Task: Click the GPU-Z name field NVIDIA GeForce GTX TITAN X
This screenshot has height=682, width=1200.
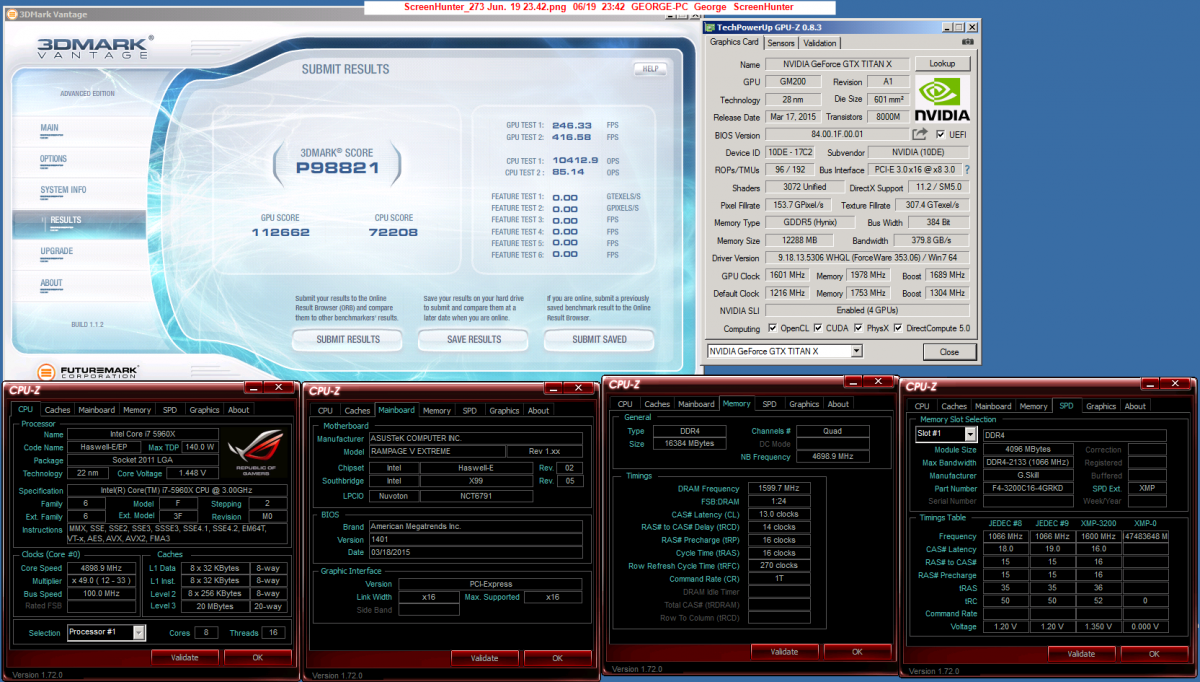Action: (x=837, y=63)
